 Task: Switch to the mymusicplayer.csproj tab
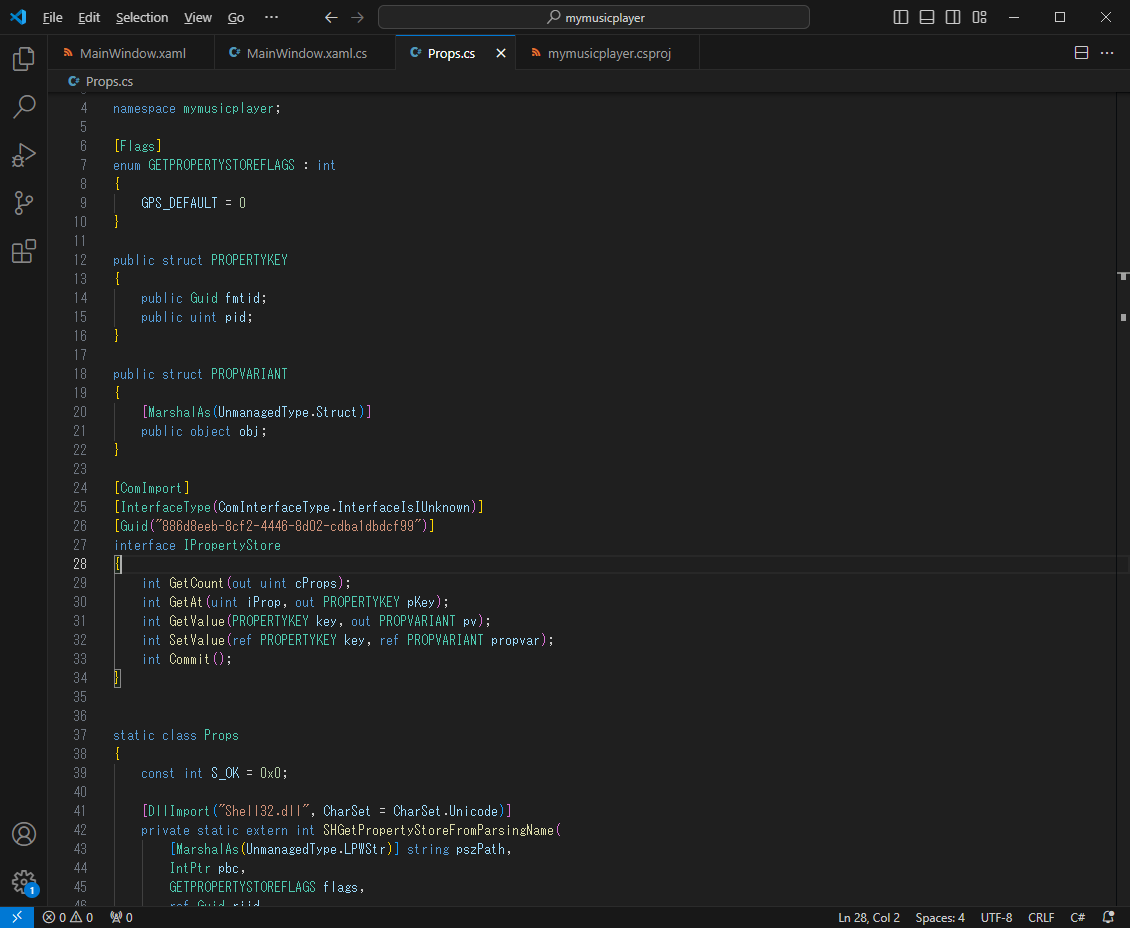608,53
